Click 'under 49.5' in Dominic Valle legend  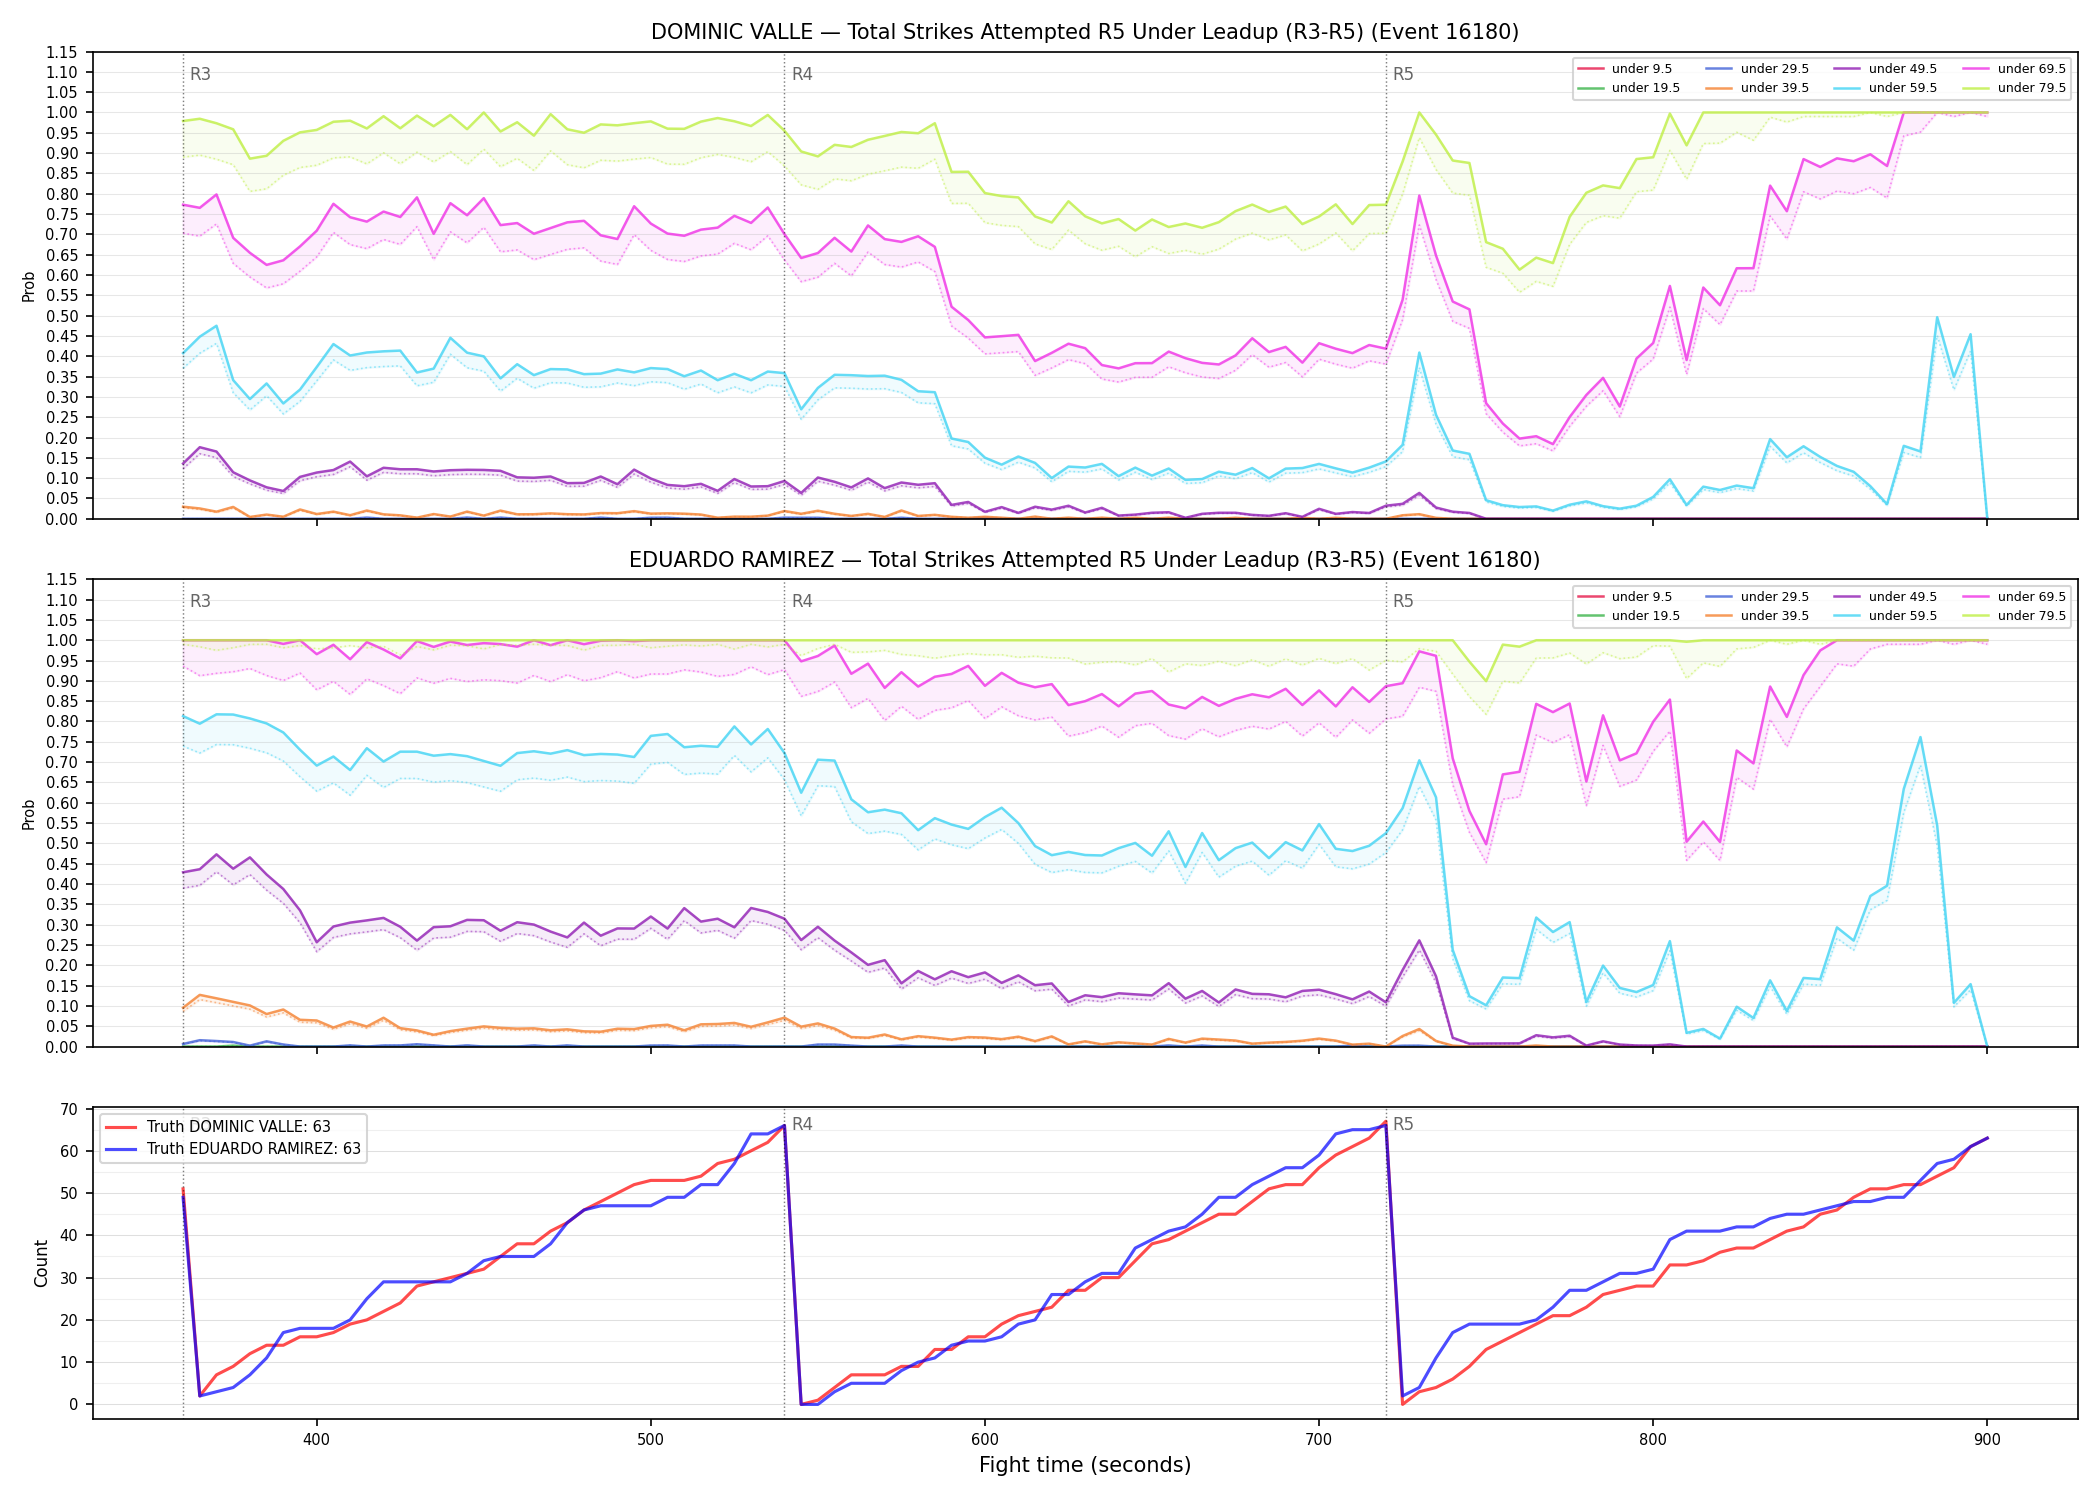click(1903, 69)
